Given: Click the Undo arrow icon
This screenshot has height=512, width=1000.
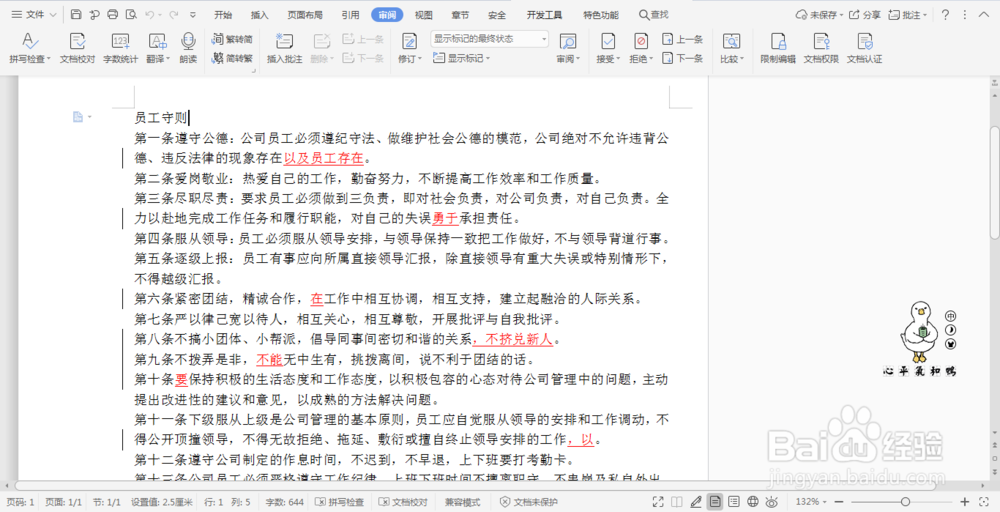Looking at the screenshot, I should click(x=150, y=14).
